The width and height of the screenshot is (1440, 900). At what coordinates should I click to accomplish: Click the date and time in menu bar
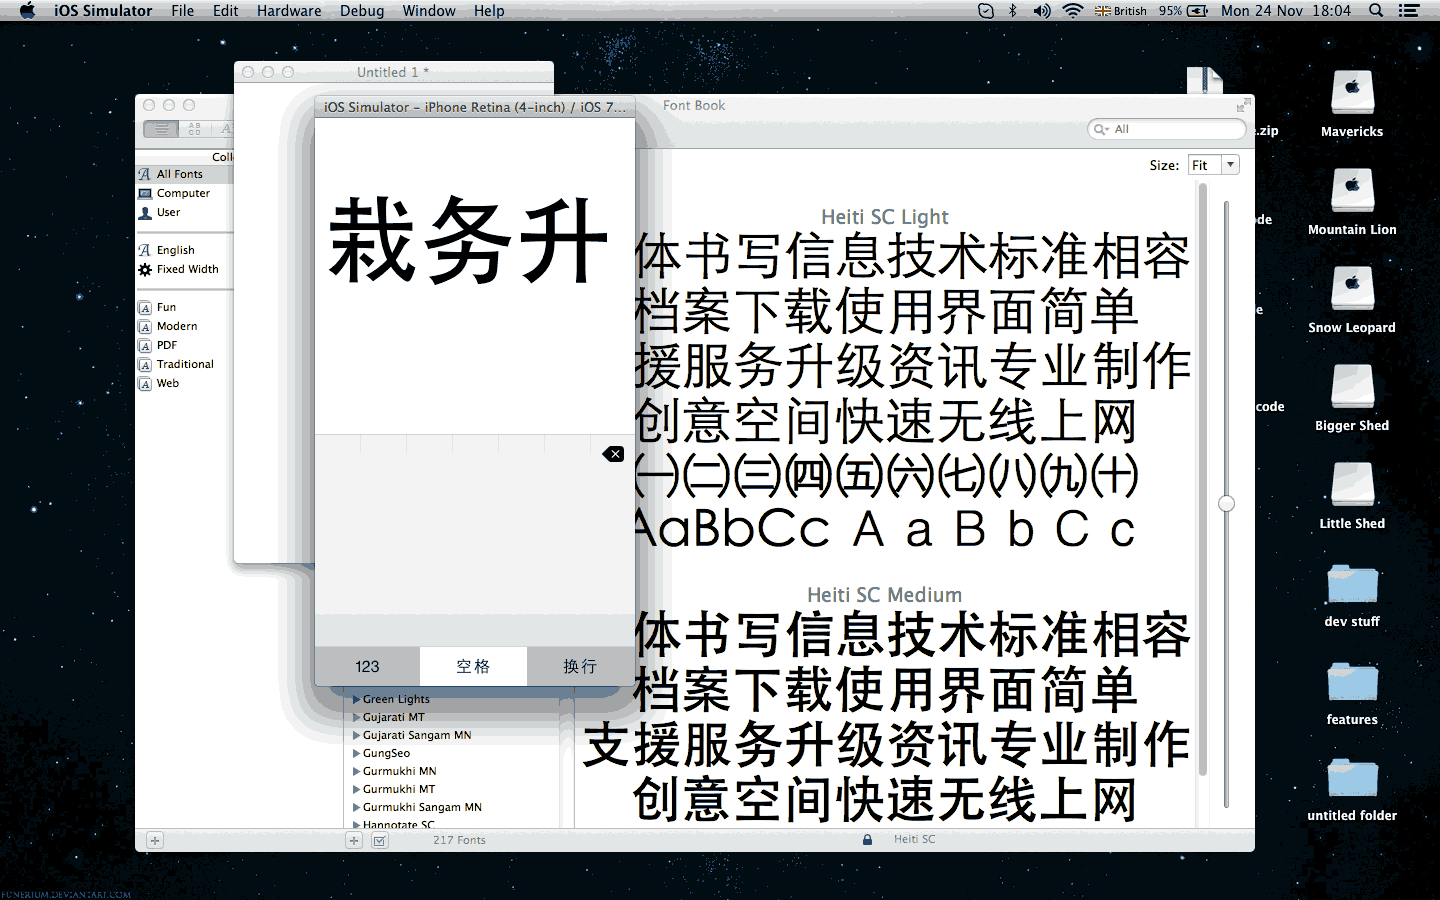pos(1286,11)
